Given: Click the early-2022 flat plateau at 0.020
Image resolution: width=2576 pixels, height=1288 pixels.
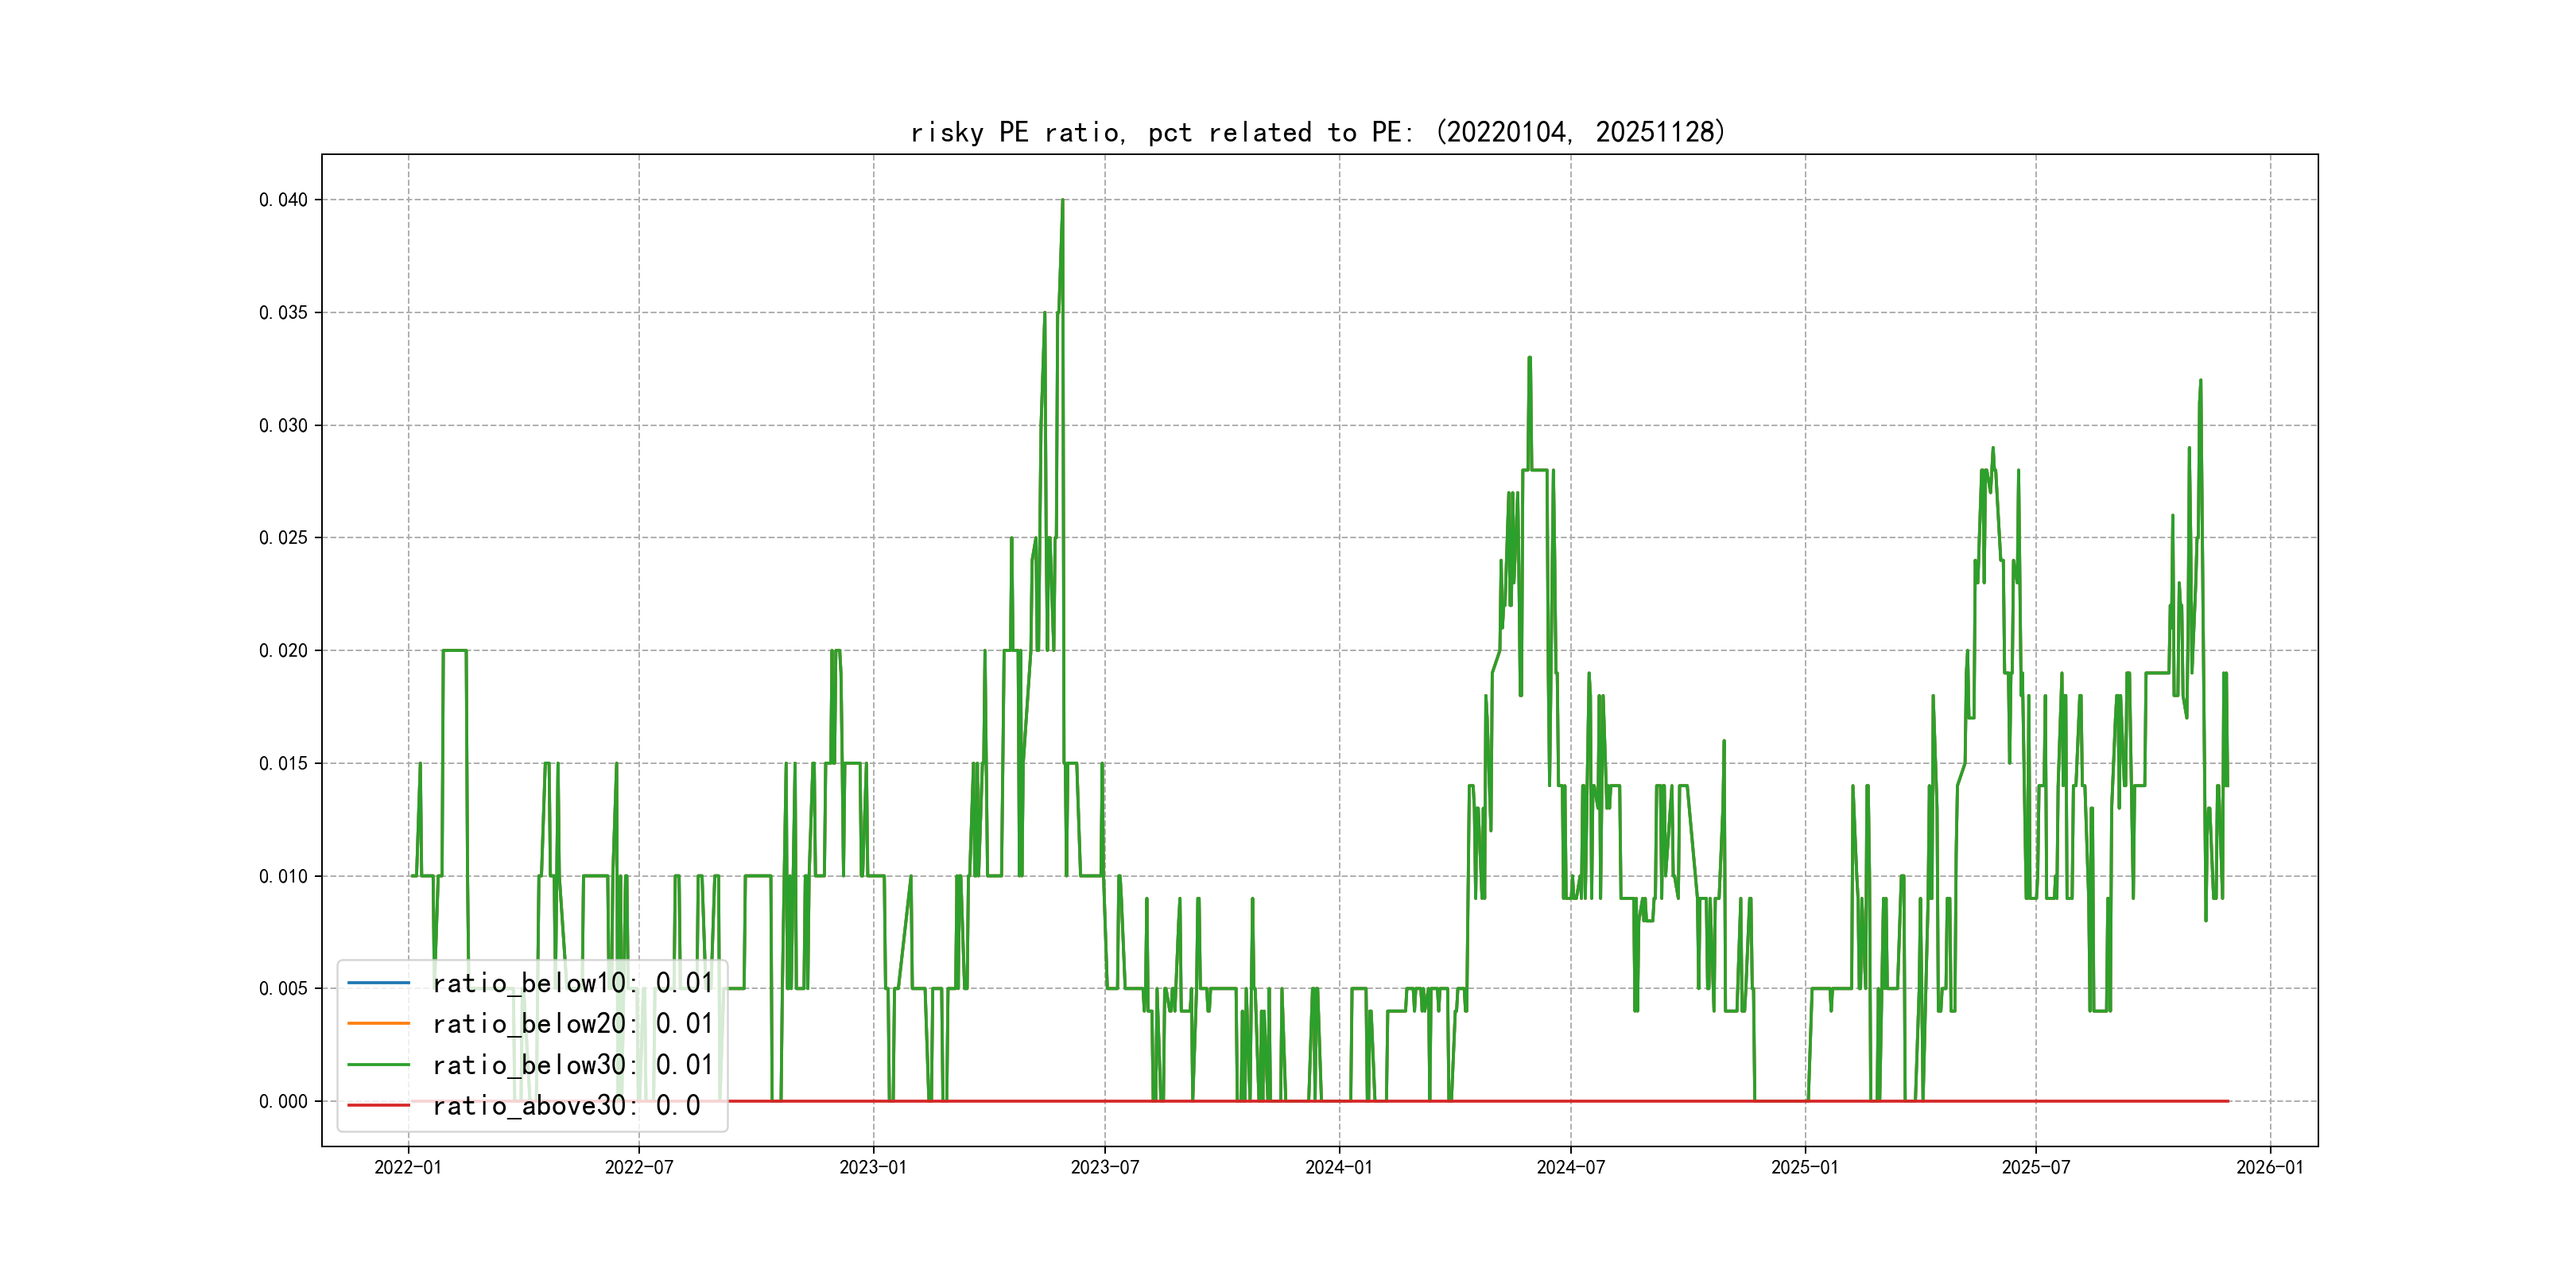Looking at the screenshot, I should pyautogui.click(x=454, y=650).
